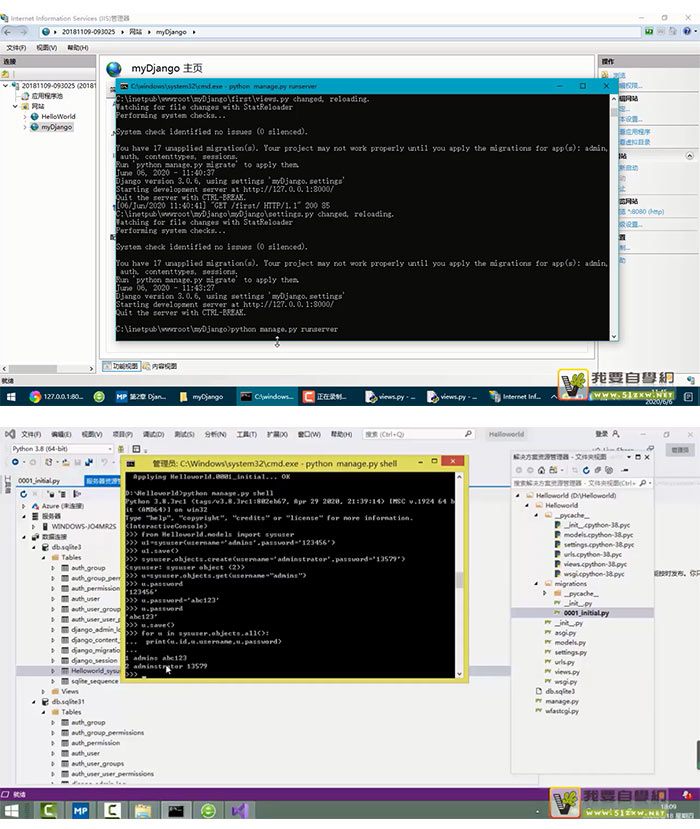
Task: Select models.py in Solution Explorer
Action: (570, 642)
